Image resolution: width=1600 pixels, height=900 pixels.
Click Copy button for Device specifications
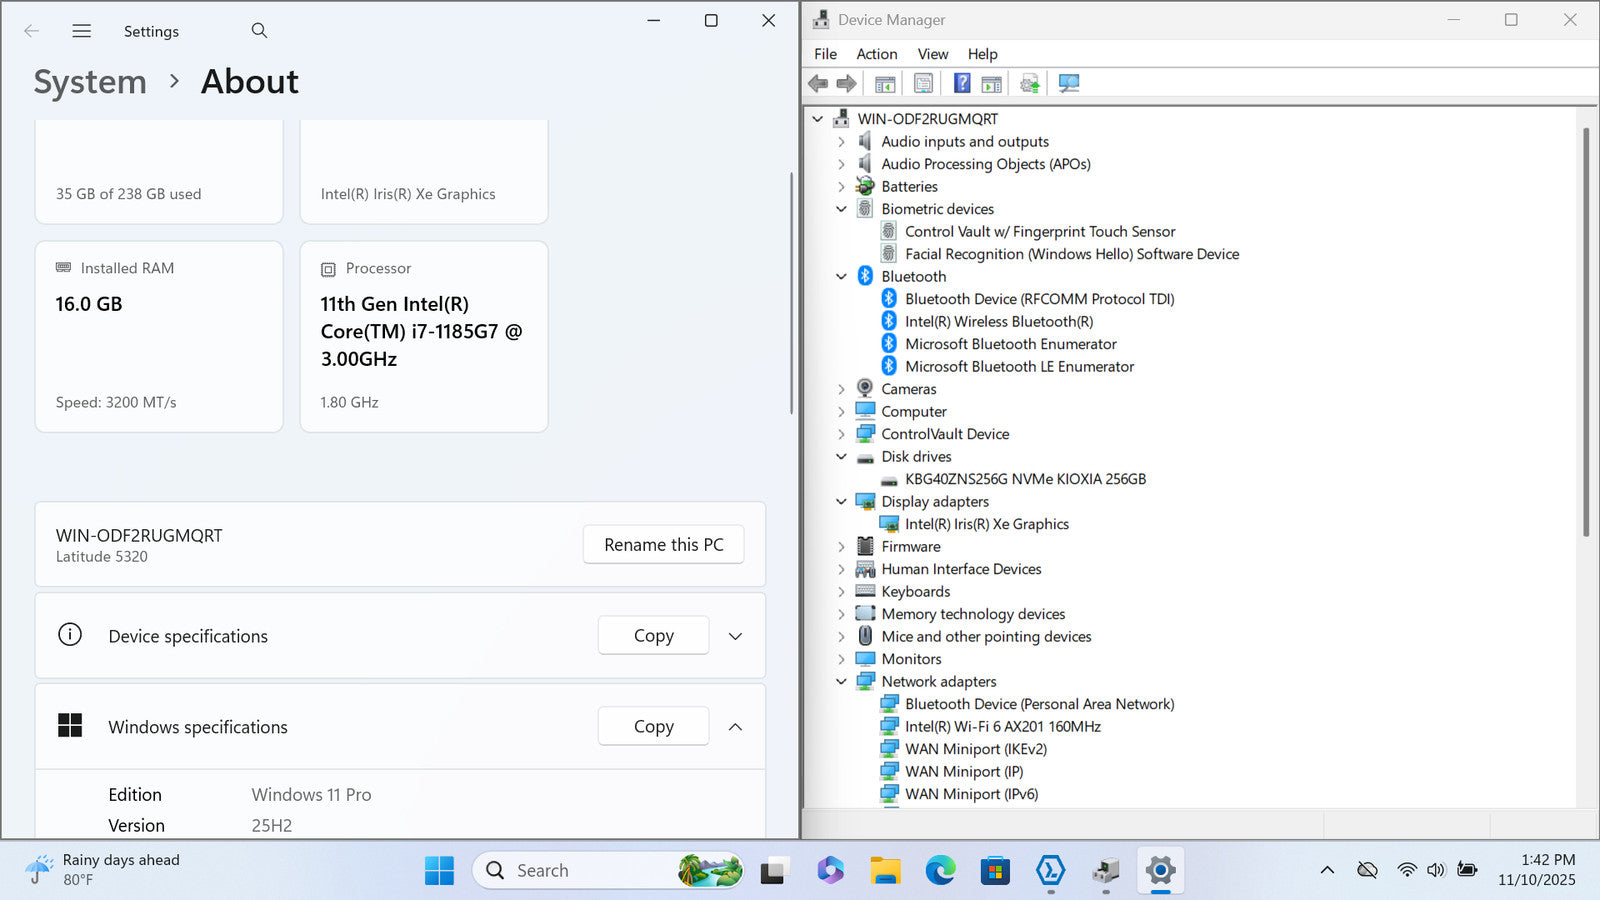(x=653, y=636)
